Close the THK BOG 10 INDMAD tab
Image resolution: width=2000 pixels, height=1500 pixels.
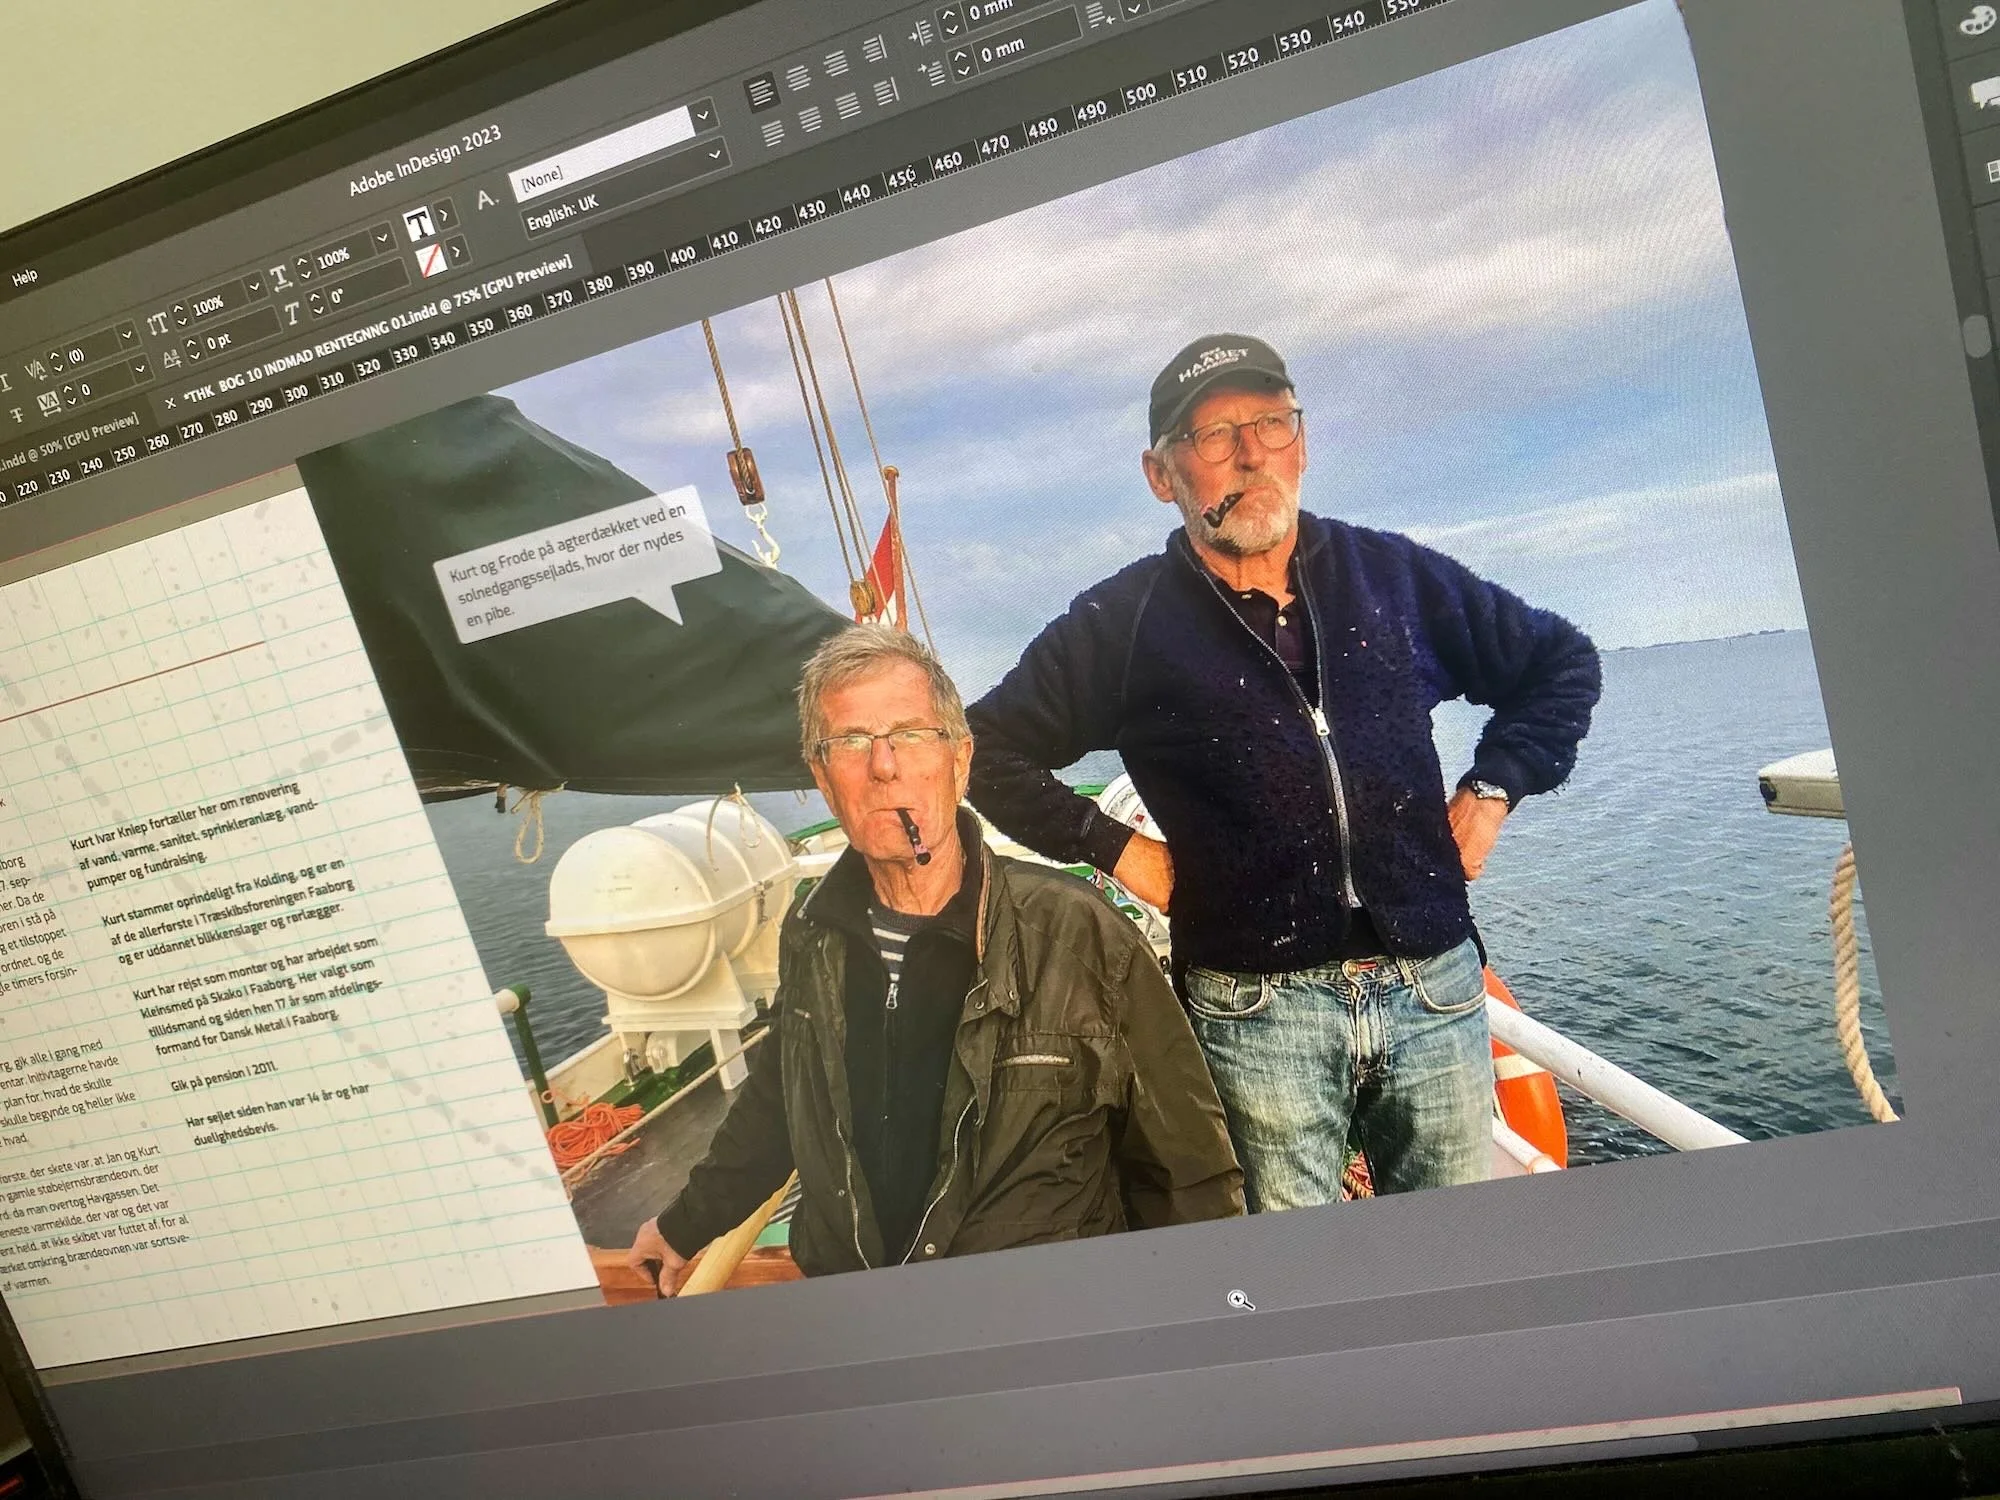171,402
